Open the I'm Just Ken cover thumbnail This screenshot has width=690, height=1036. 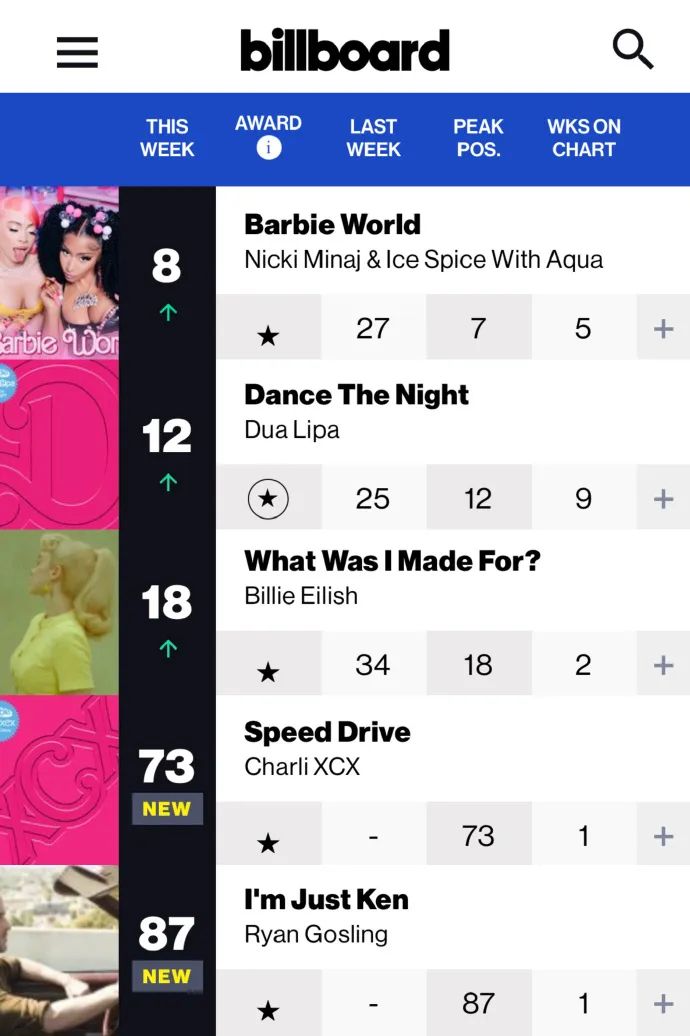(59, 950)
